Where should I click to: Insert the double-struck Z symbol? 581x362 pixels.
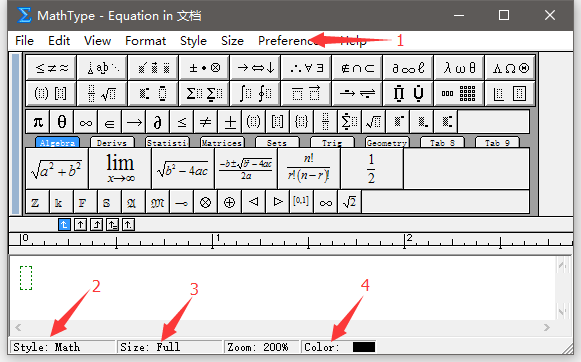[x=38, y=202]
